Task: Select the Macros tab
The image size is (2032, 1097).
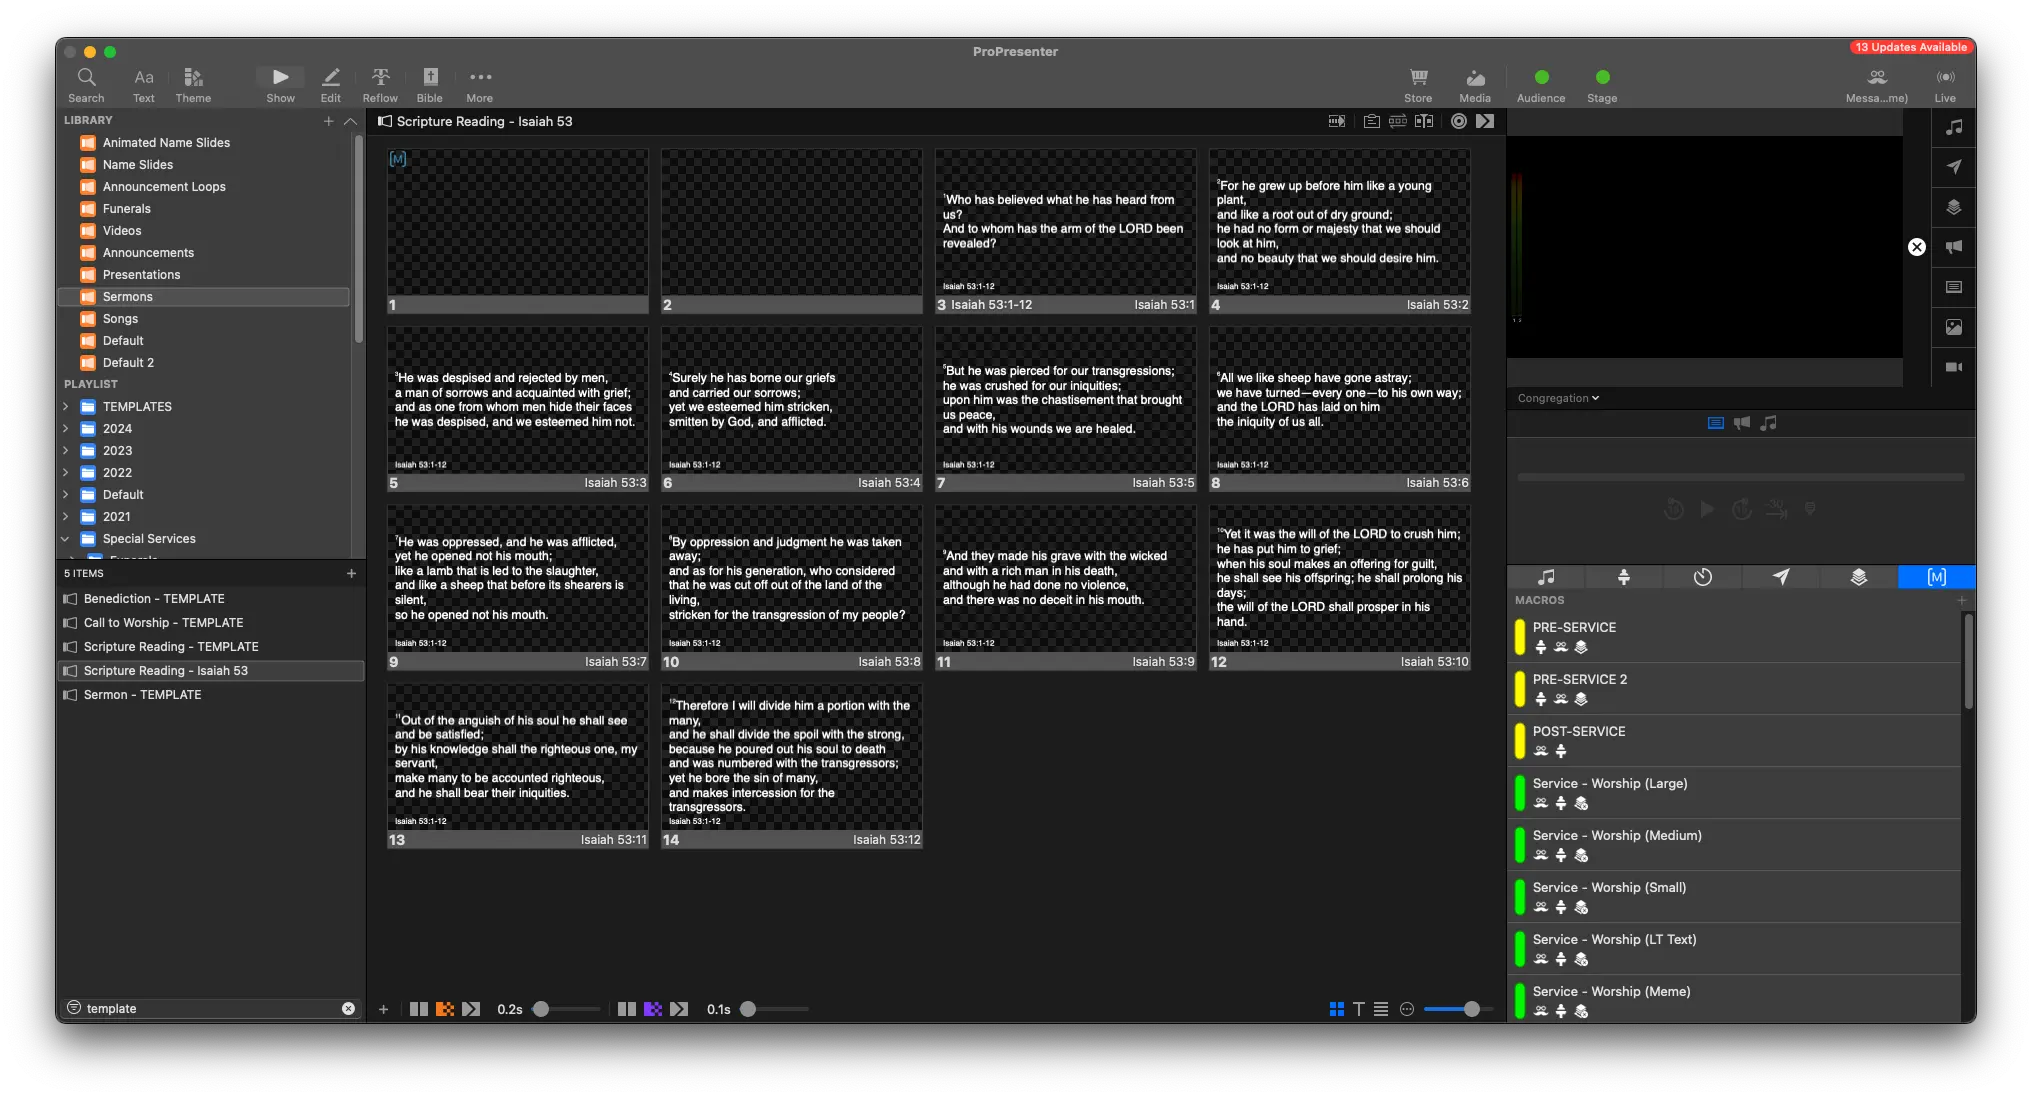Action: pos(1936,577)
